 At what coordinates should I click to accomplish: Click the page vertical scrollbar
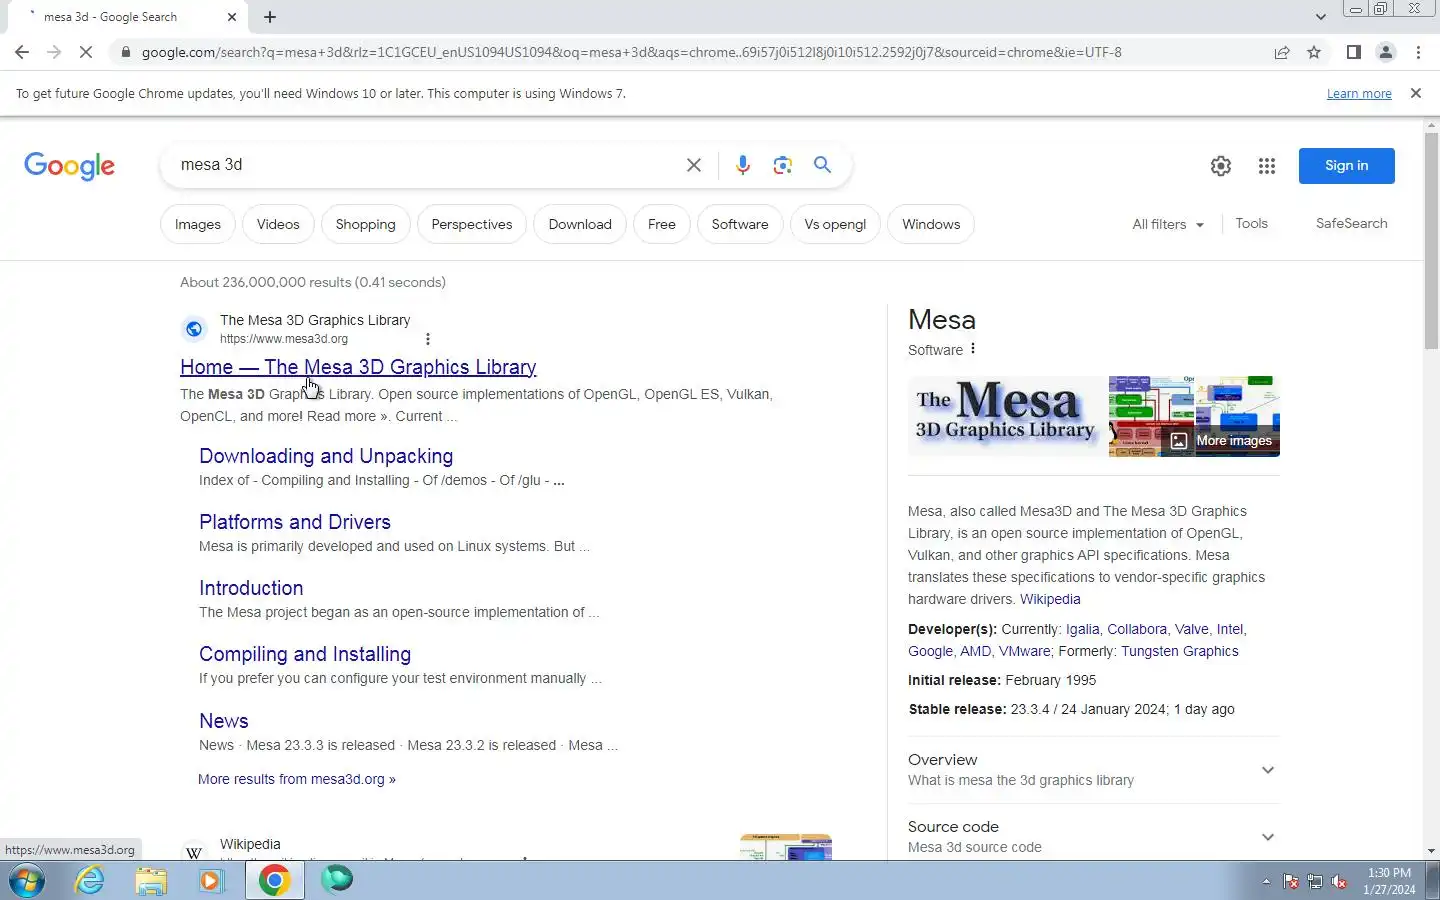coord(1431,240)
